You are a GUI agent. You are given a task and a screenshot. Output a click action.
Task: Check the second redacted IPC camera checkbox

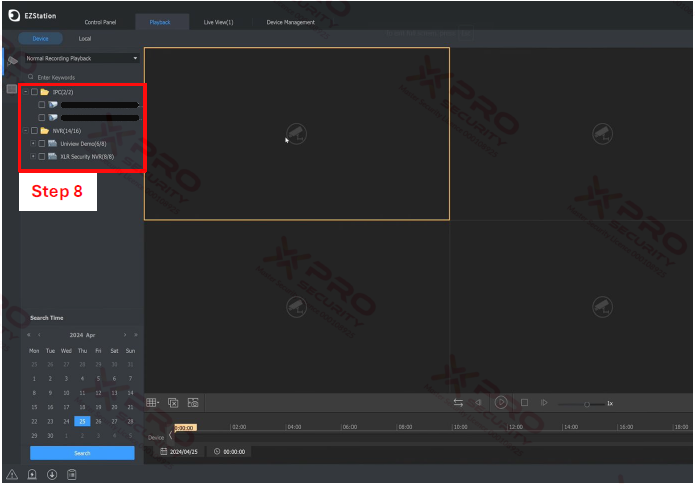[42, 117]
